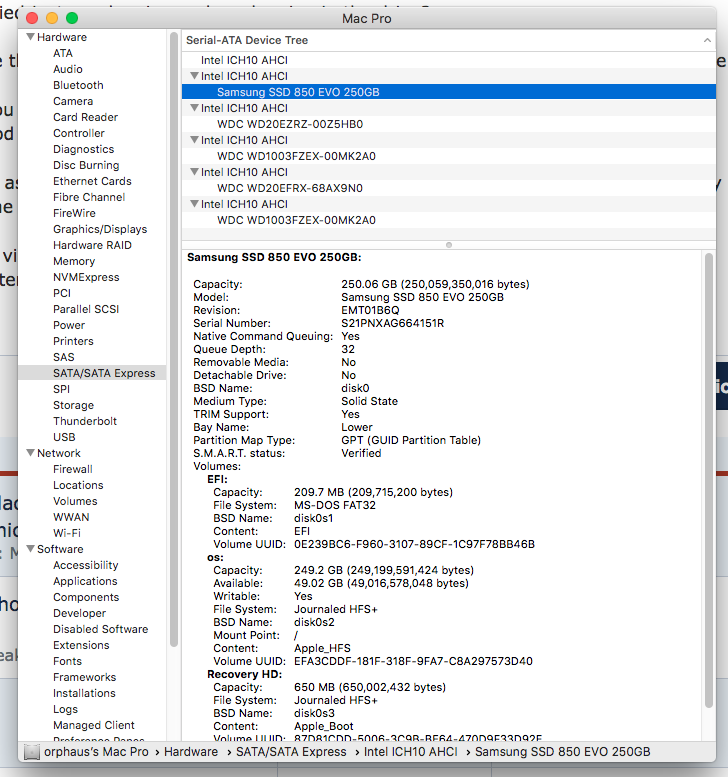Screen dimensions: 728x777
Task: Click Hardware in the path bar
Action: click(x=191, y=752)
